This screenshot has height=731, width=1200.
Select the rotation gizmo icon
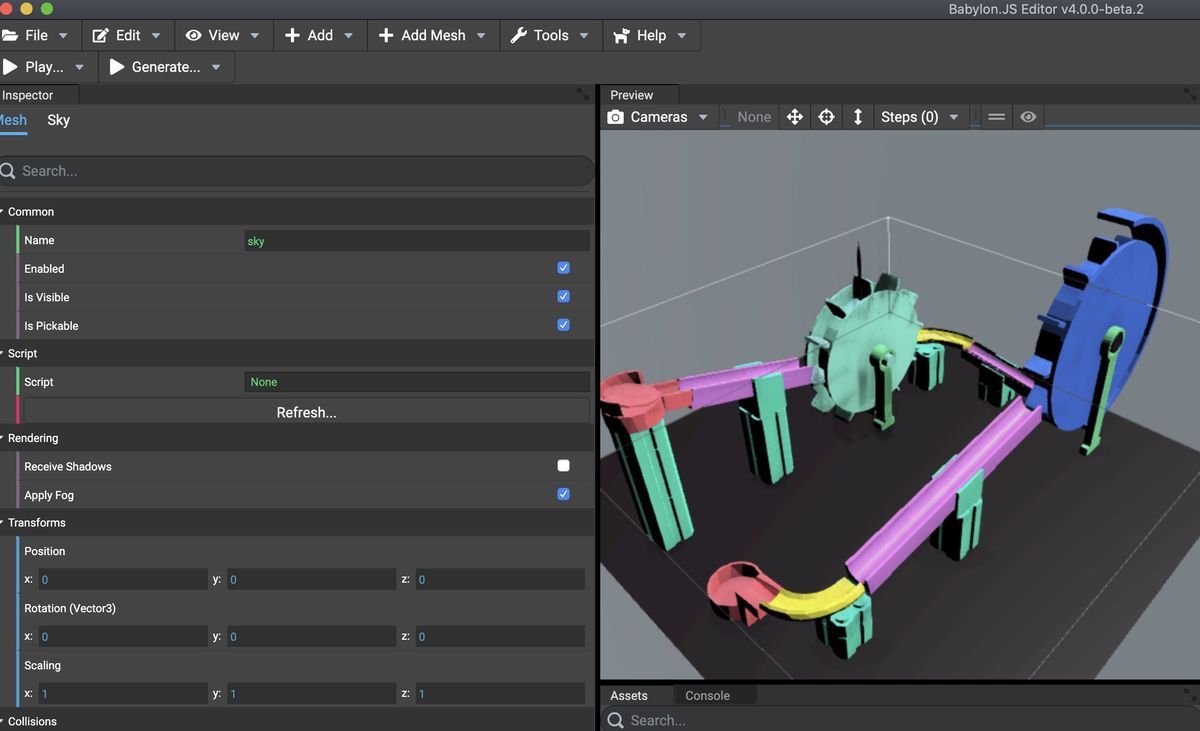point(826,116)
